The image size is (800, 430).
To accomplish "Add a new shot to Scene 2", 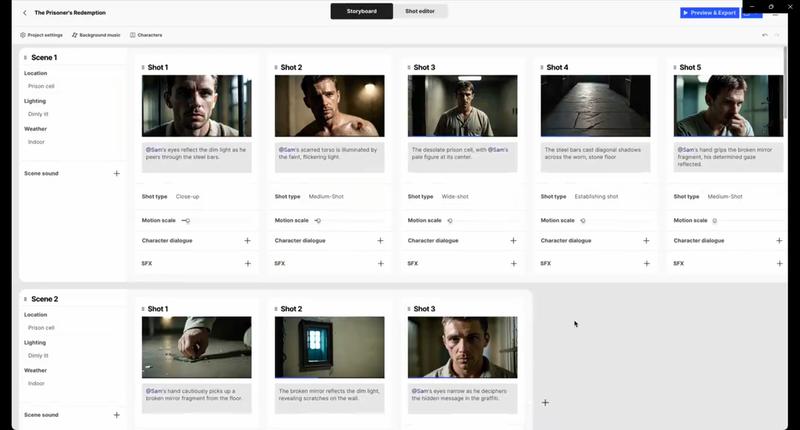I will 545,402.
